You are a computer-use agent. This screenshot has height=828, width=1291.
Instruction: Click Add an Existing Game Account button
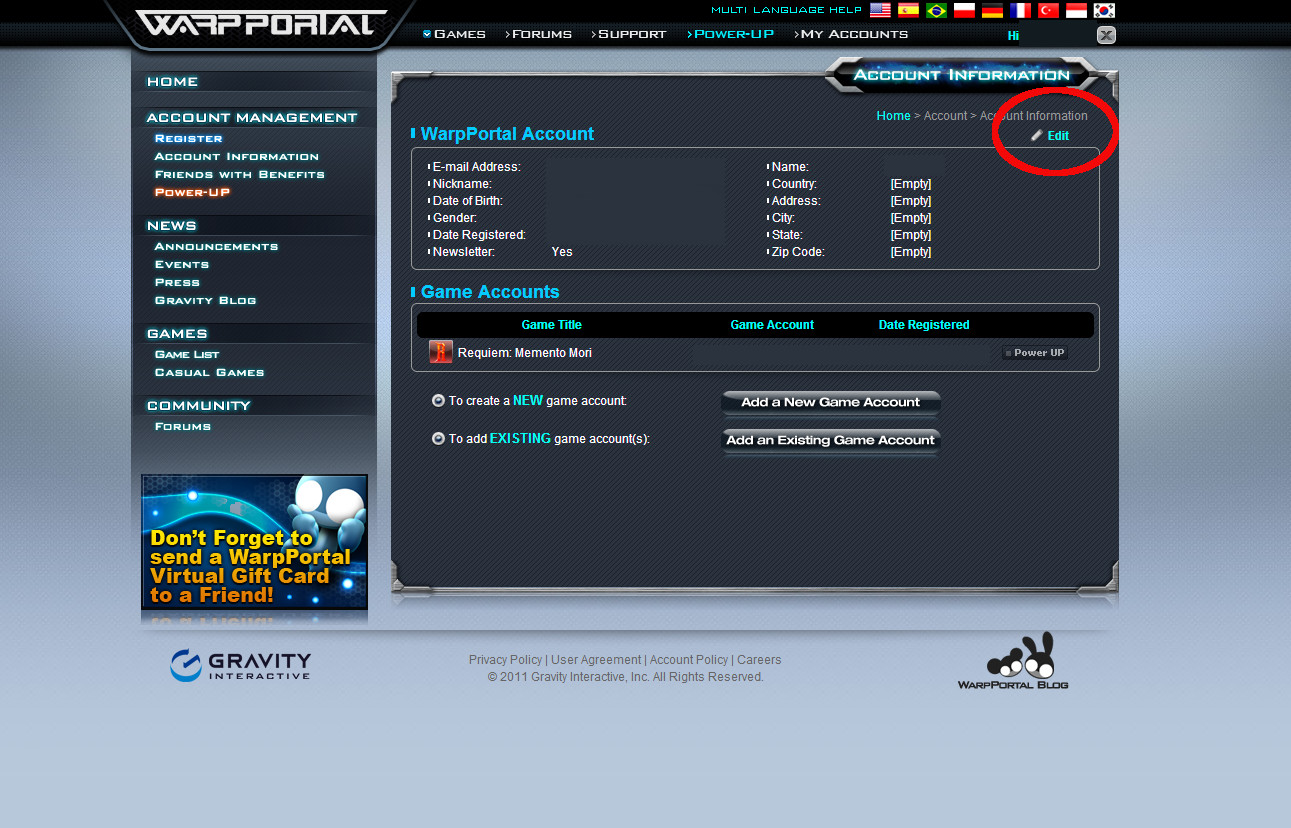[x=831, y=441]
